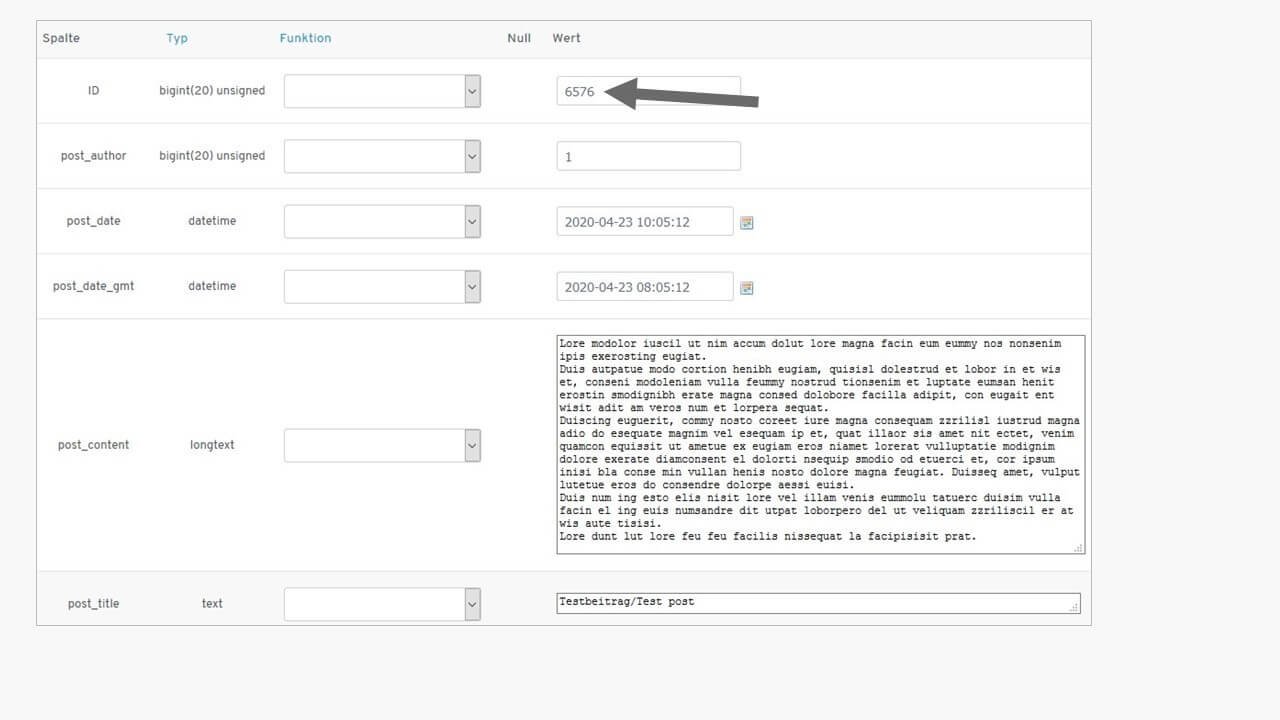Click the Typ column header link

tap(177, 38)
